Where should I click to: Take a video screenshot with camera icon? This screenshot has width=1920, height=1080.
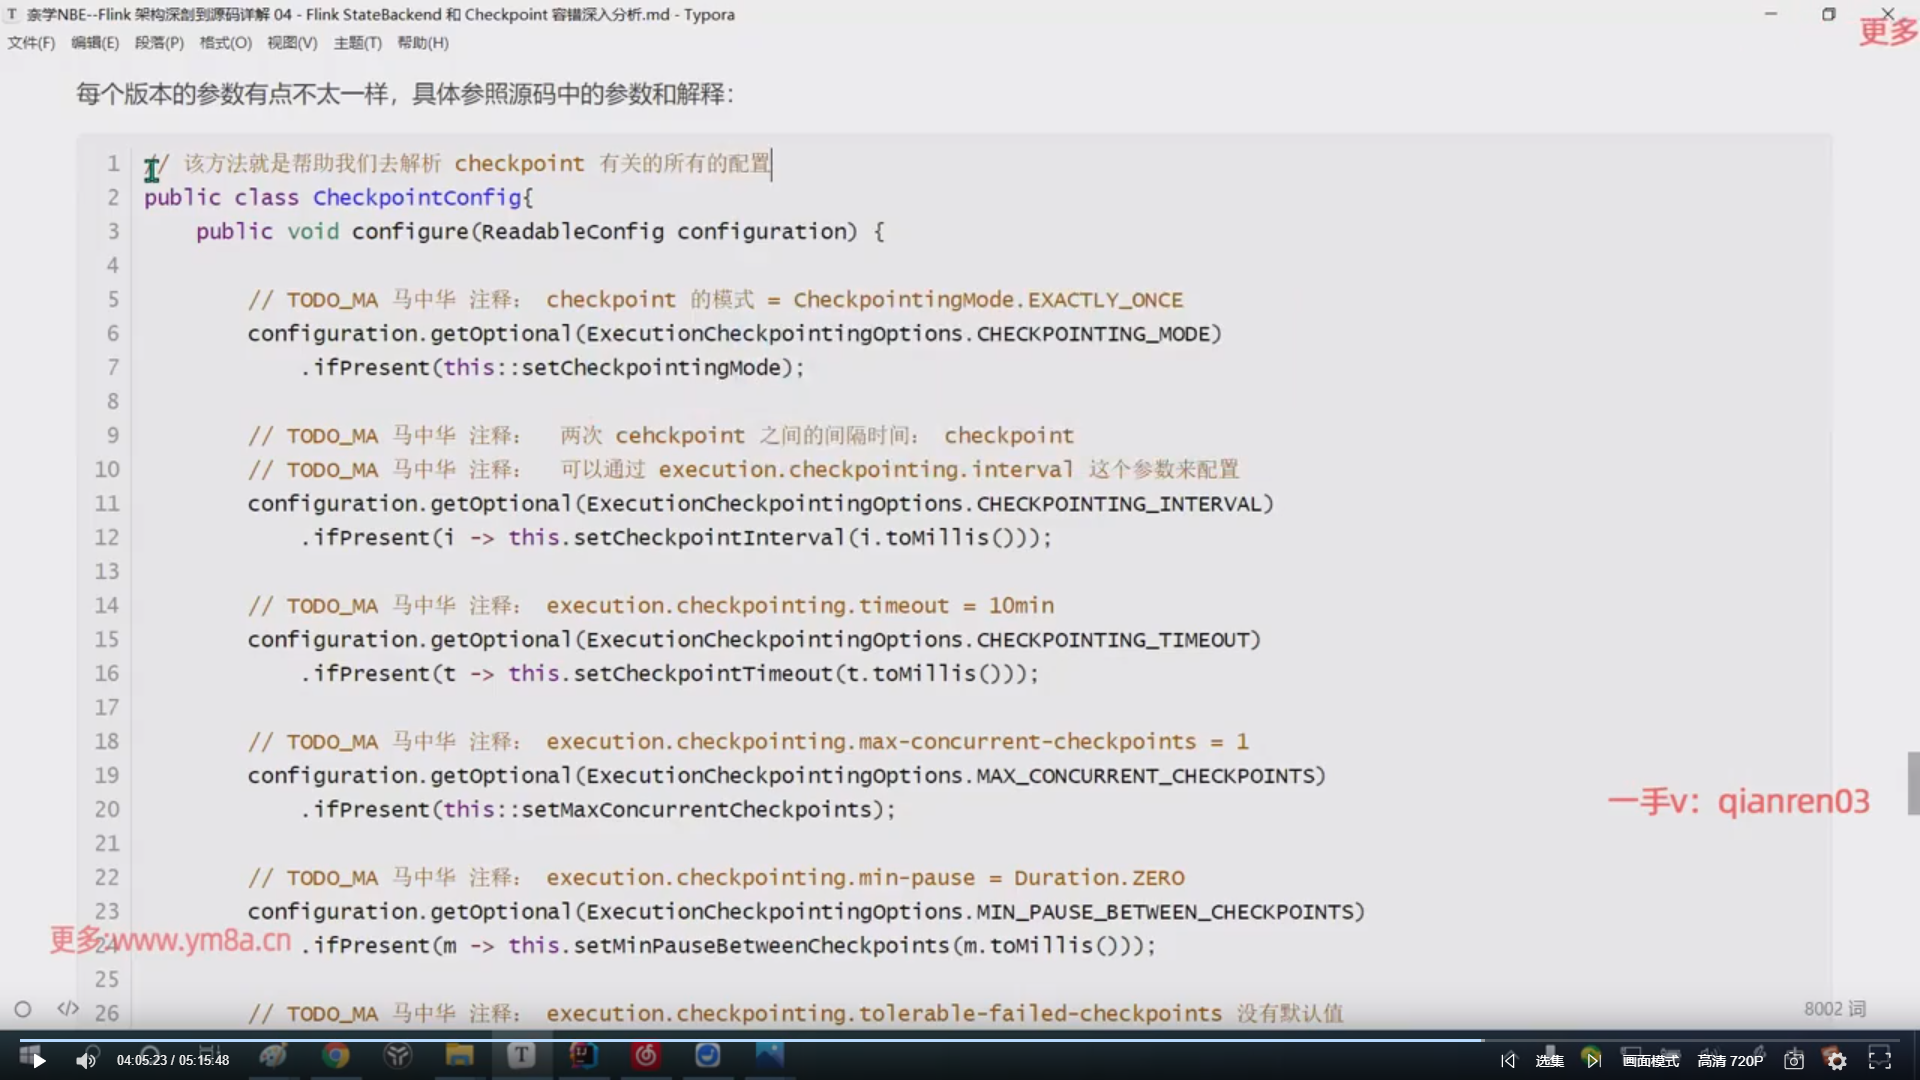(x=1794, y=1060)
